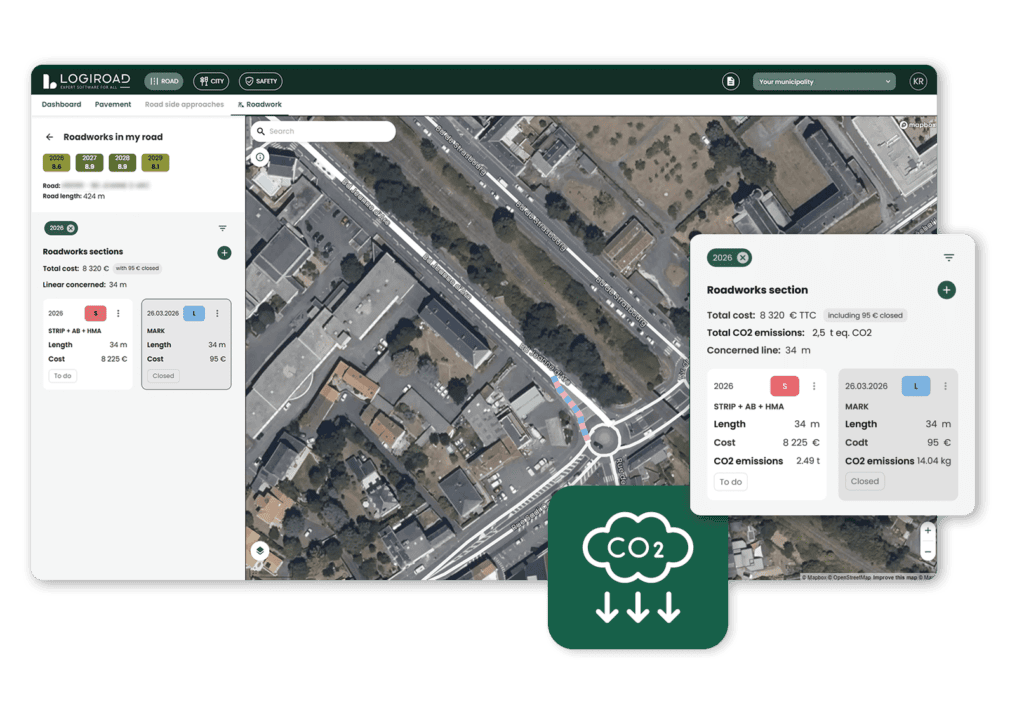Remove the 2026 filter chip in sidebar
This screenshot has height=702, width=1024.
point(71,229)
